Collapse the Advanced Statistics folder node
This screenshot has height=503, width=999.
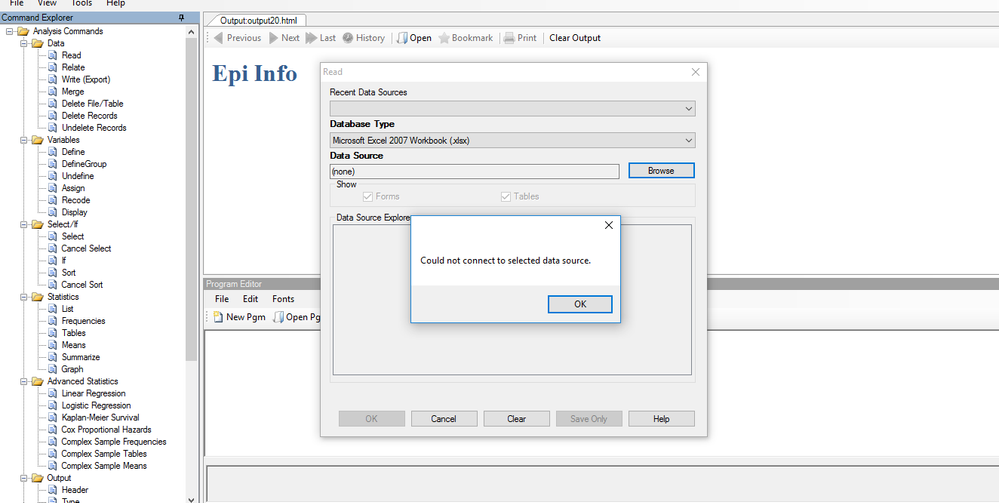24,381
